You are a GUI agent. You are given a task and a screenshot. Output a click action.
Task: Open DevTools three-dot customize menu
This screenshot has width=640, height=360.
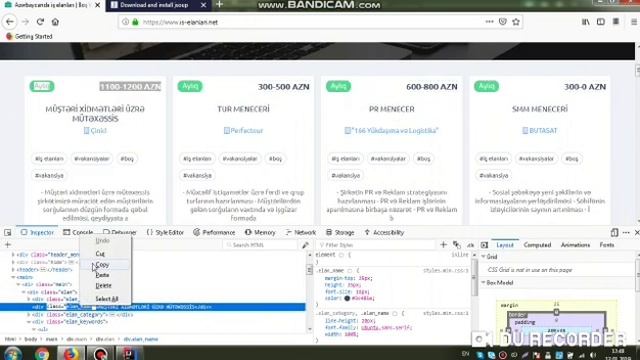626,232
